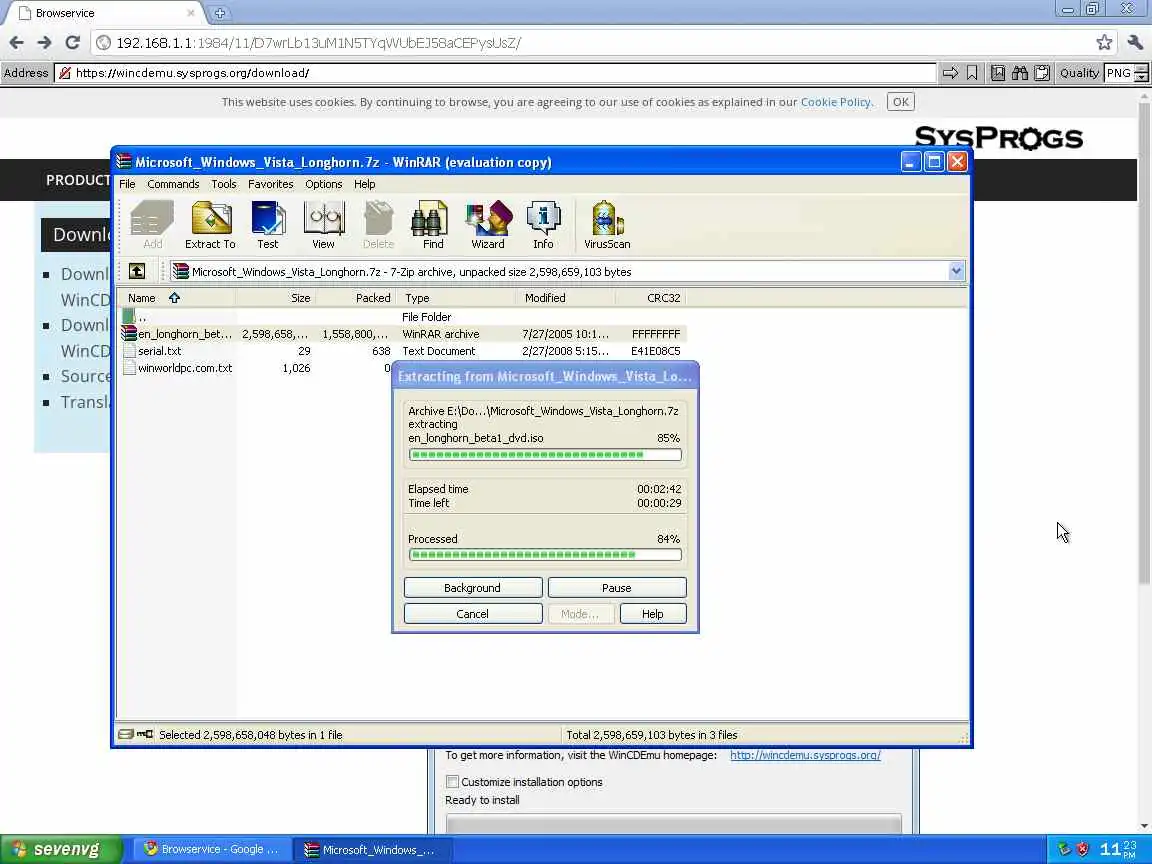
Task: Select the en_longhorn_bet... archive row
Action: tap(403, 334)
